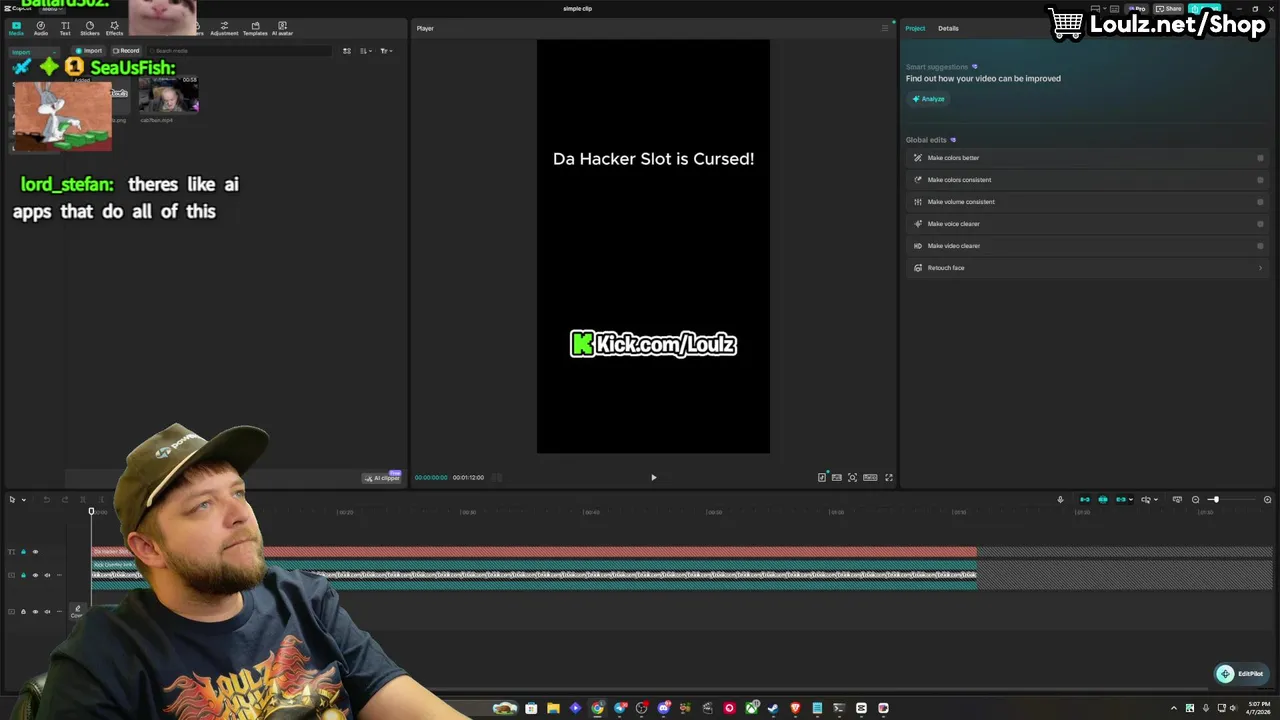Open the media type filter dropdown
This screenshot has width=1280, height=720.
point(386,51)
